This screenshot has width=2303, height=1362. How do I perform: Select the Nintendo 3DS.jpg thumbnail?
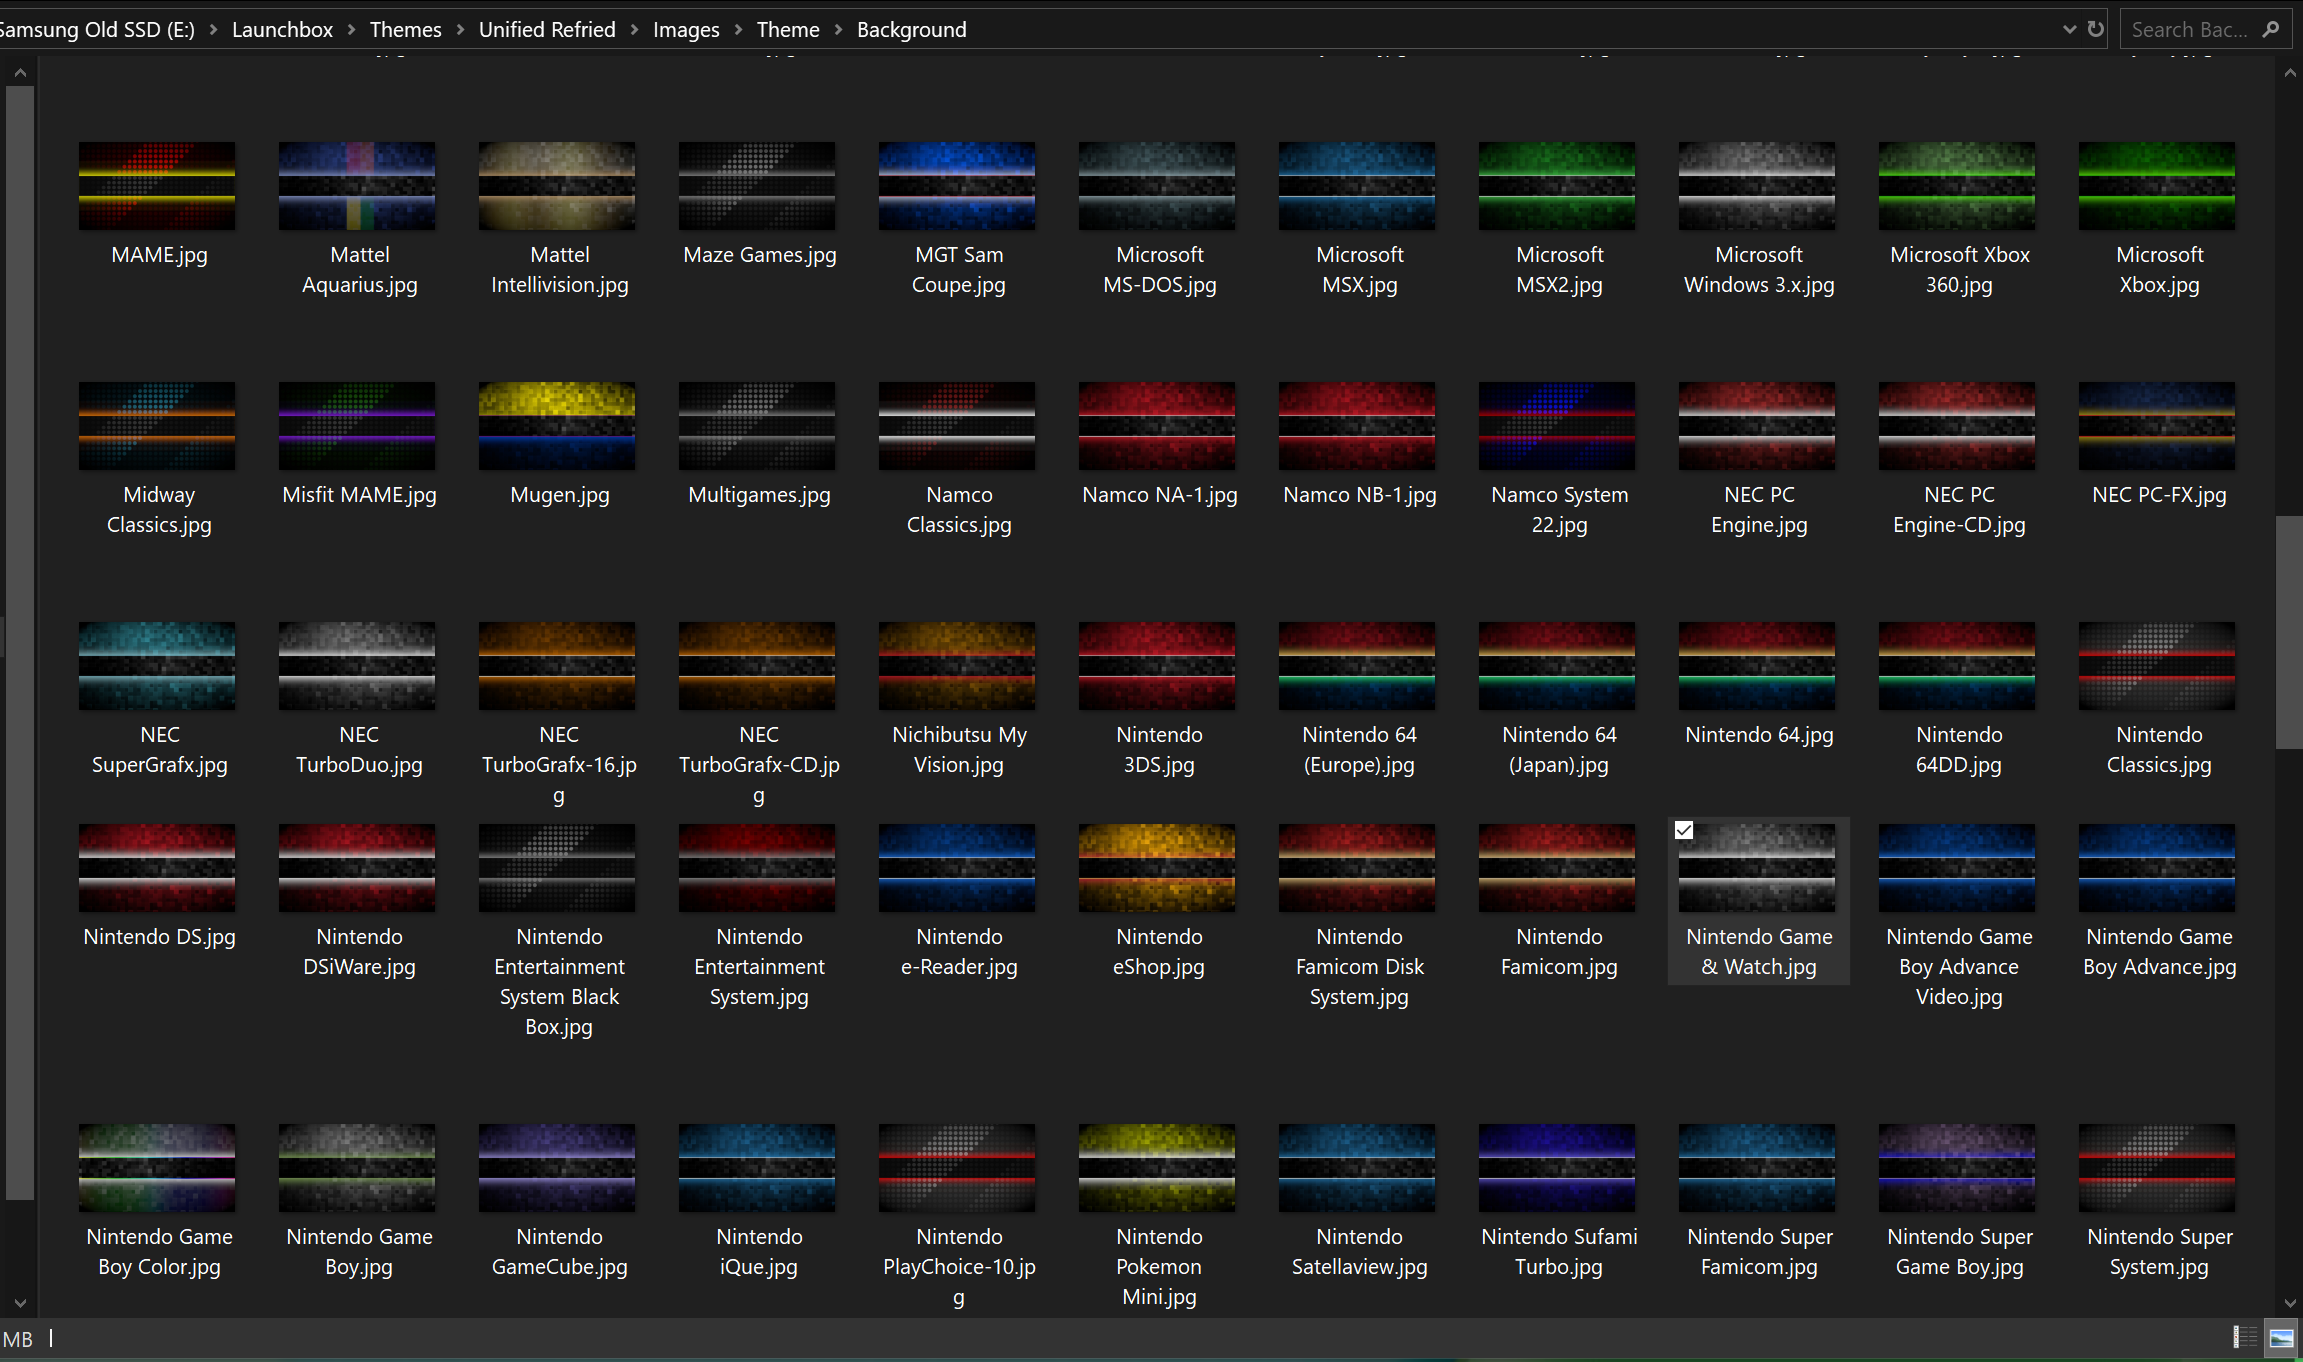[1157, 666]
